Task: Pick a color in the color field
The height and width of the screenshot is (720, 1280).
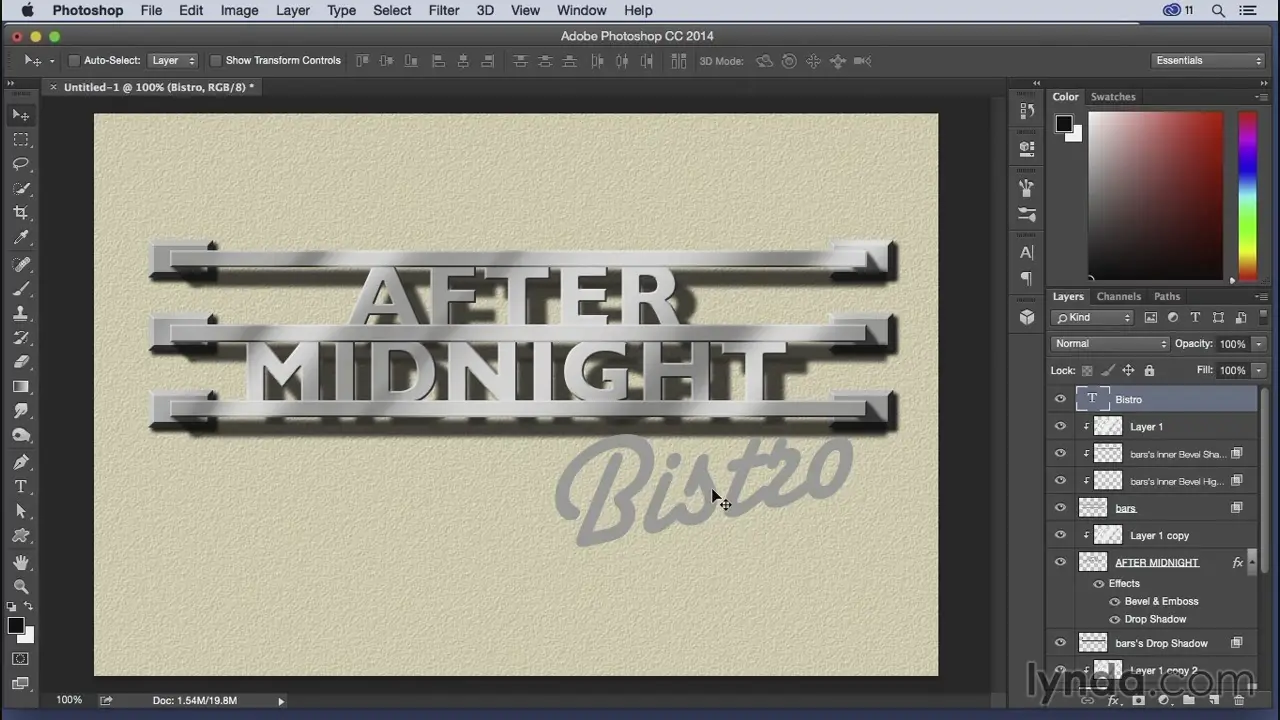Action: (x=1155, y=196)
